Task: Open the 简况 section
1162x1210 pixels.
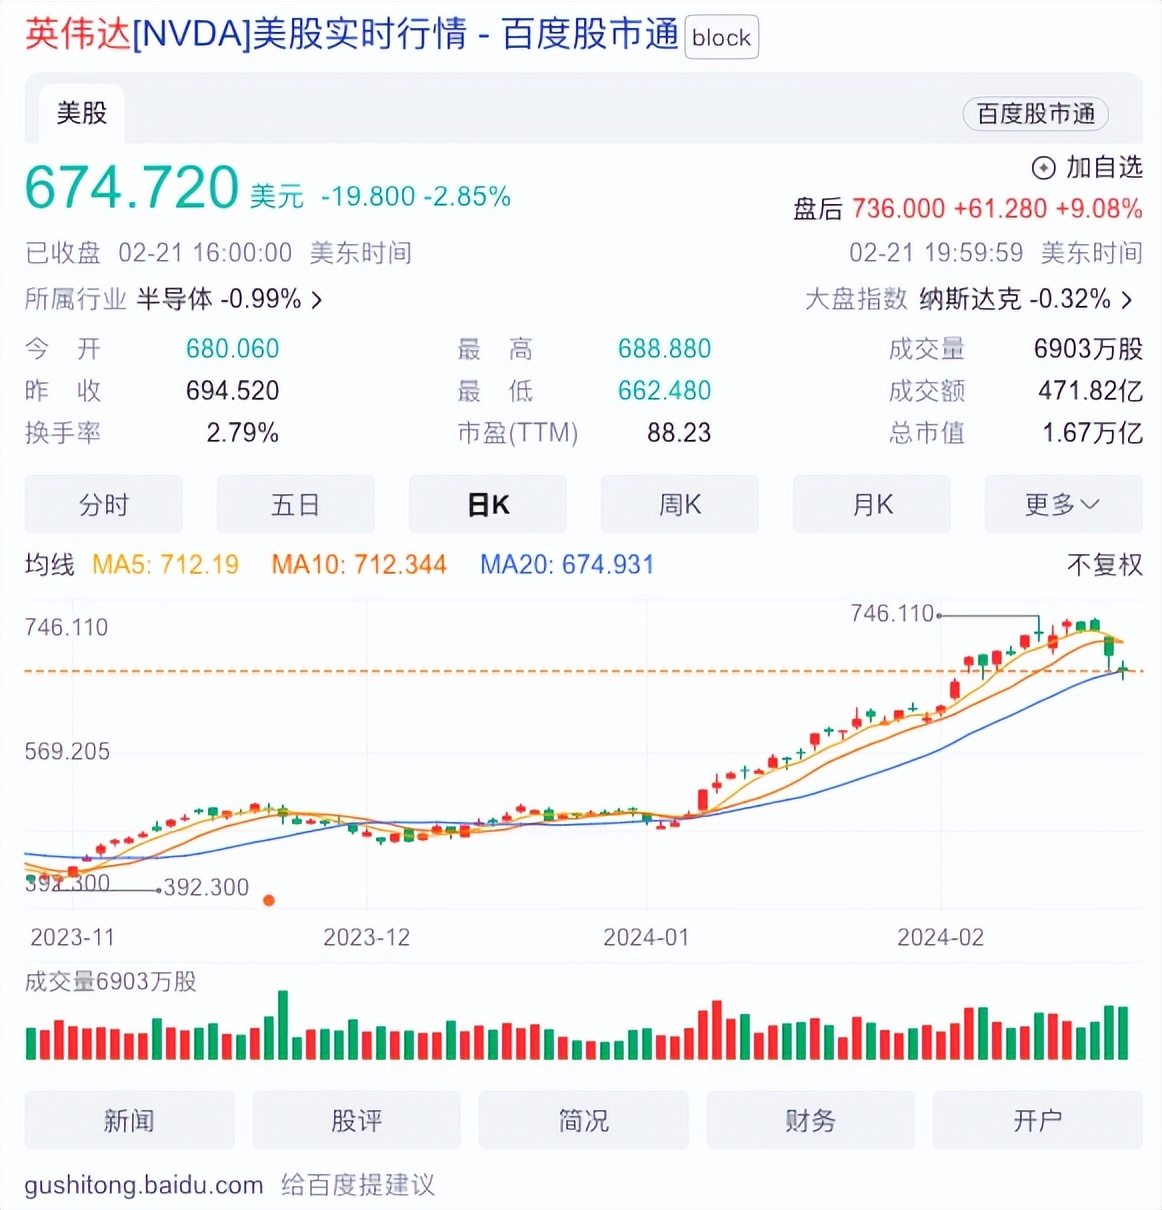Action: click(x=584, y=1121)
